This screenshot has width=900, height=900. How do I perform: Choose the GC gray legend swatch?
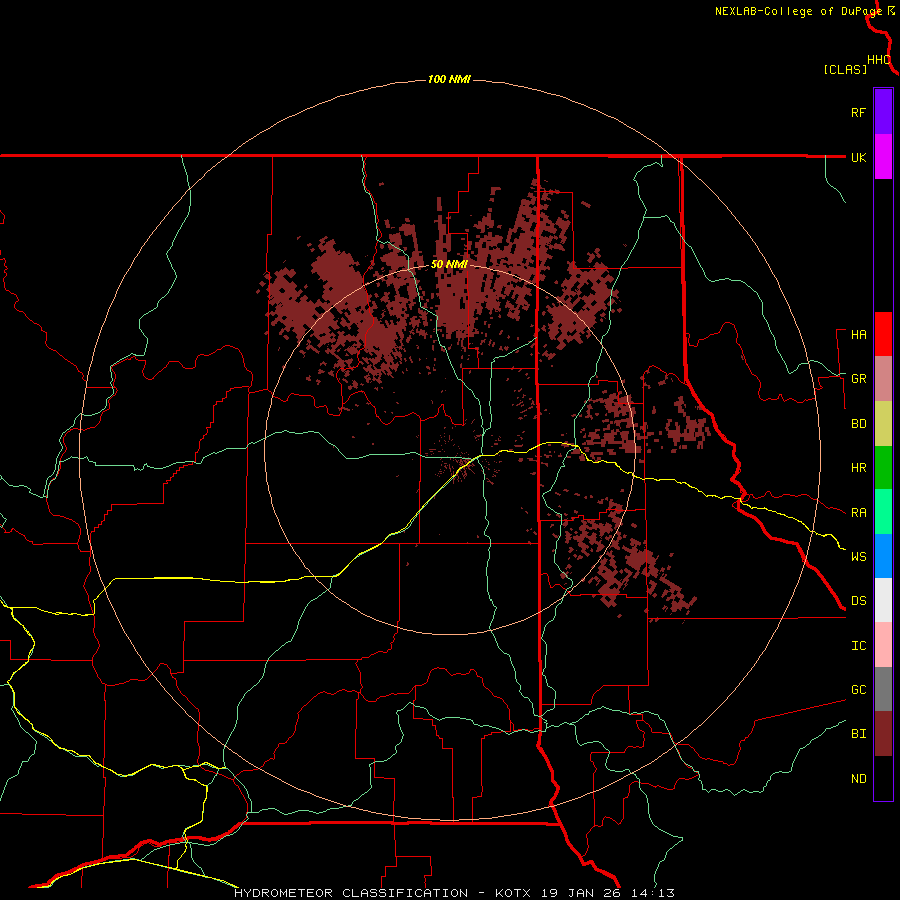[x=883, y=689]
